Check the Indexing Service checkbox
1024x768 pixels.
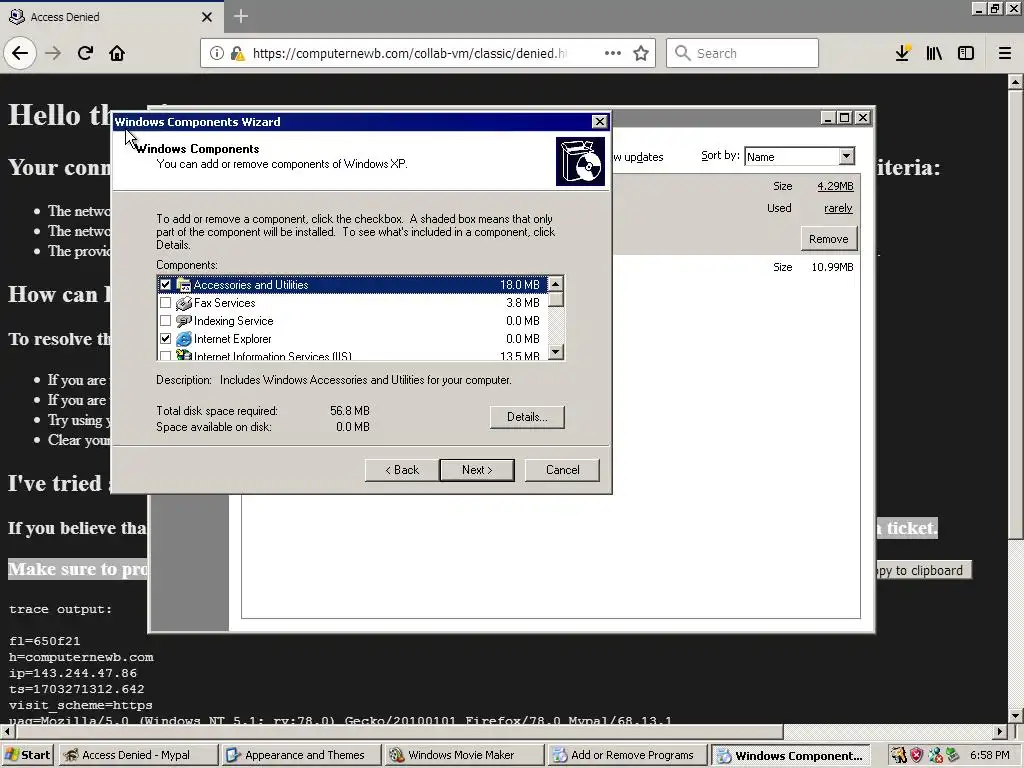(x=165, y=321)
